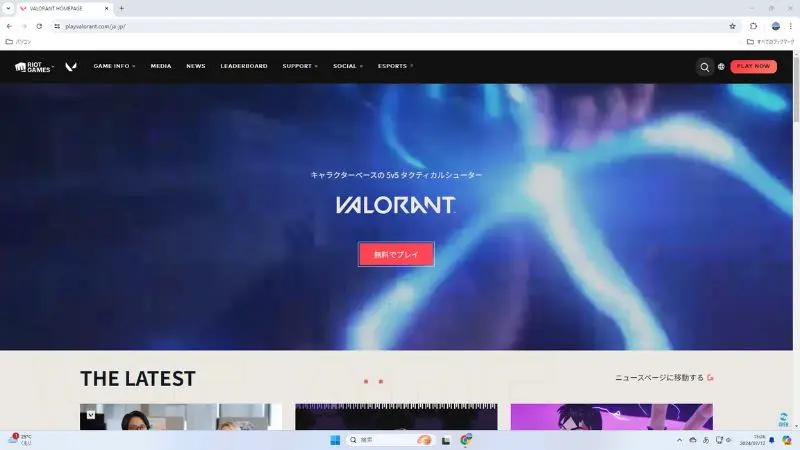The image size is (800, 450).
Task: Open the ESPORTS nav item
Action: pyautogui.click(x=395, y=66)
